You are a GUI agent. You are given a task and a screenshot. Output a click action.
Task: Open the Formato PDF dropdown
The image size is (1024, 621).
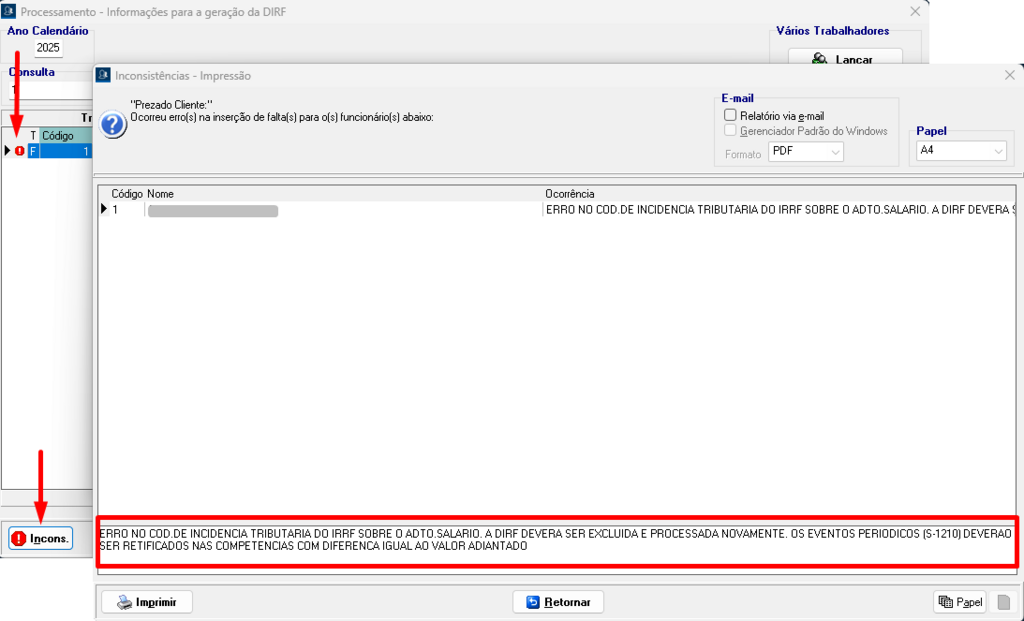click(x=806, y=151)
